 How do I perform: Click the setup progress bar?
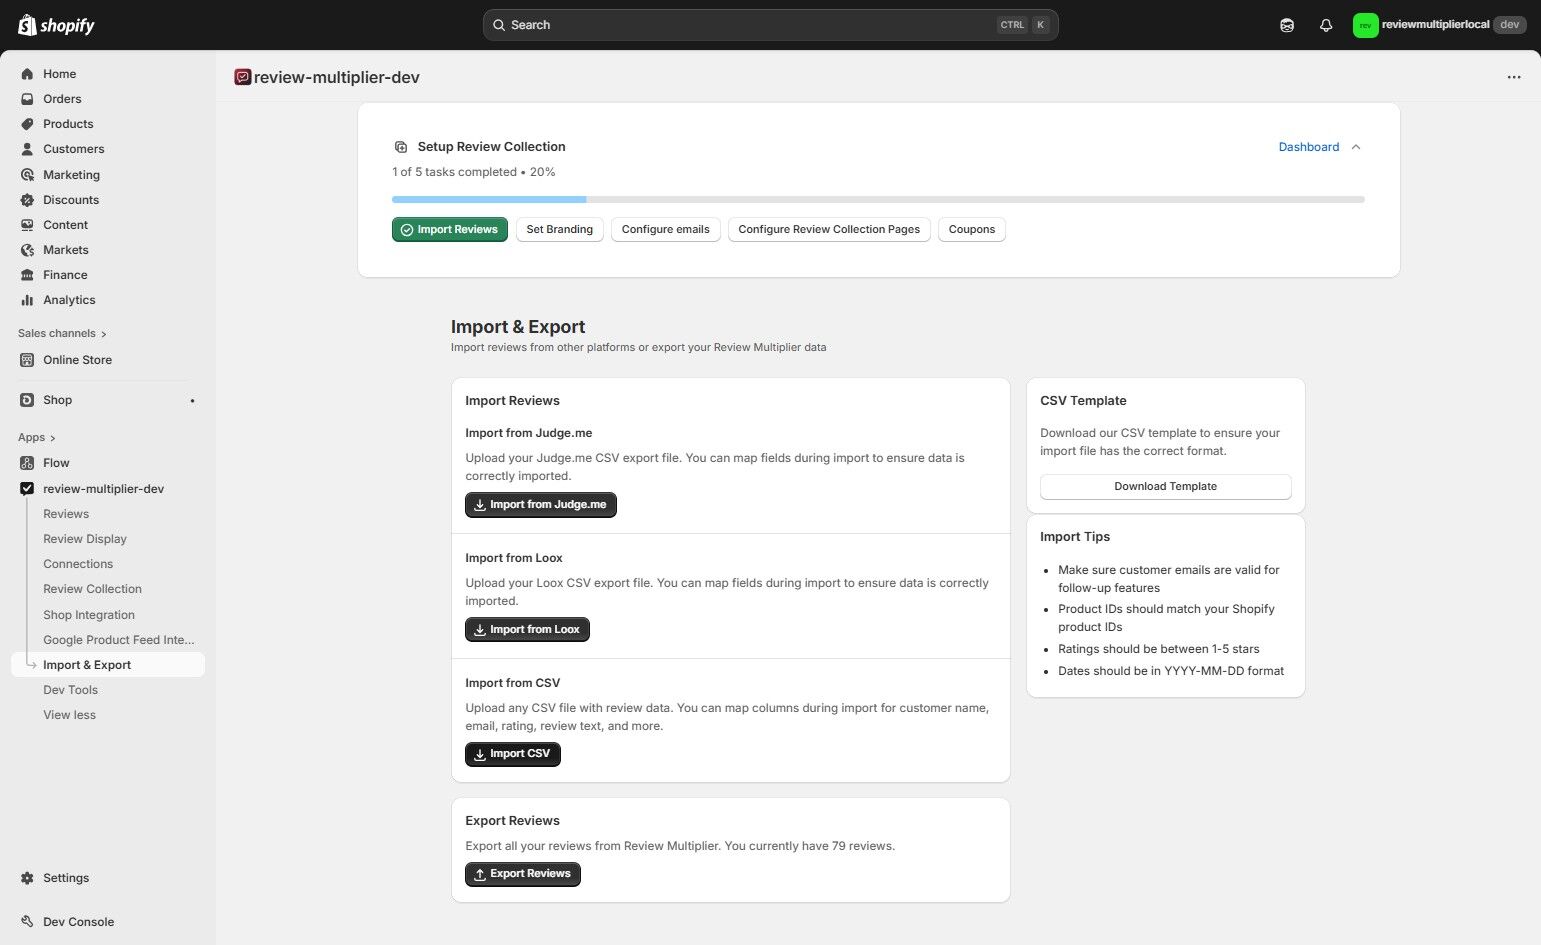(878, 199)
